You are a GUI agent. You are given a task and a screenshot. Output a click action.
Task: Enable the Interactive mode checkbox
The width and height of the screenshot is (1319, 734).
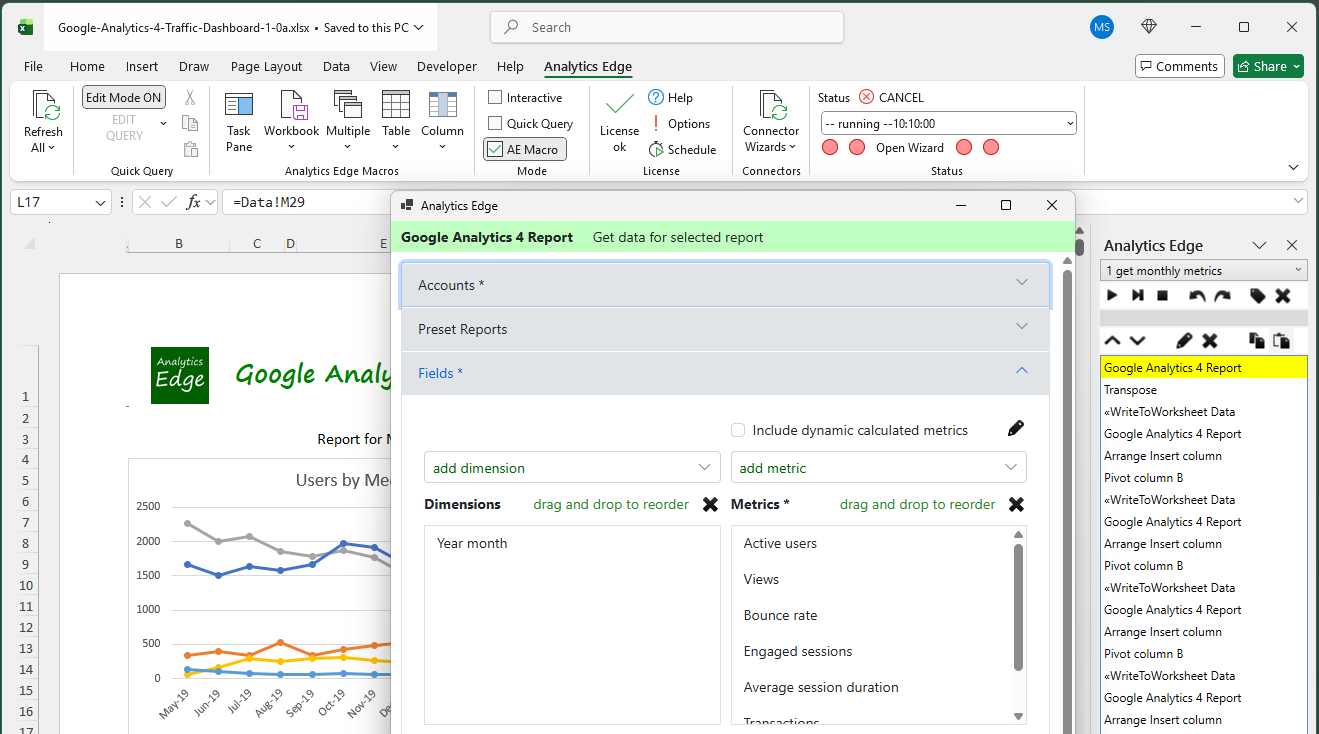(495, 98)
